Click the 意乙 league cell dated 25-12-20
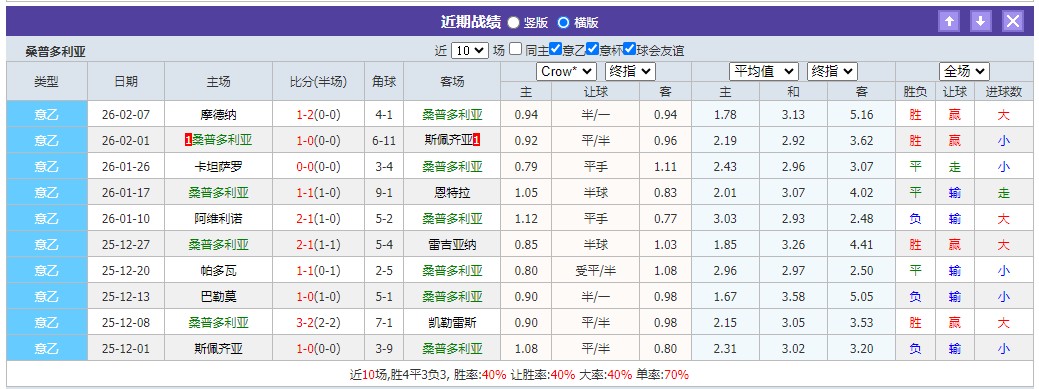The width and height of the screenshot is (1039, 389). [x=46, y=270]
